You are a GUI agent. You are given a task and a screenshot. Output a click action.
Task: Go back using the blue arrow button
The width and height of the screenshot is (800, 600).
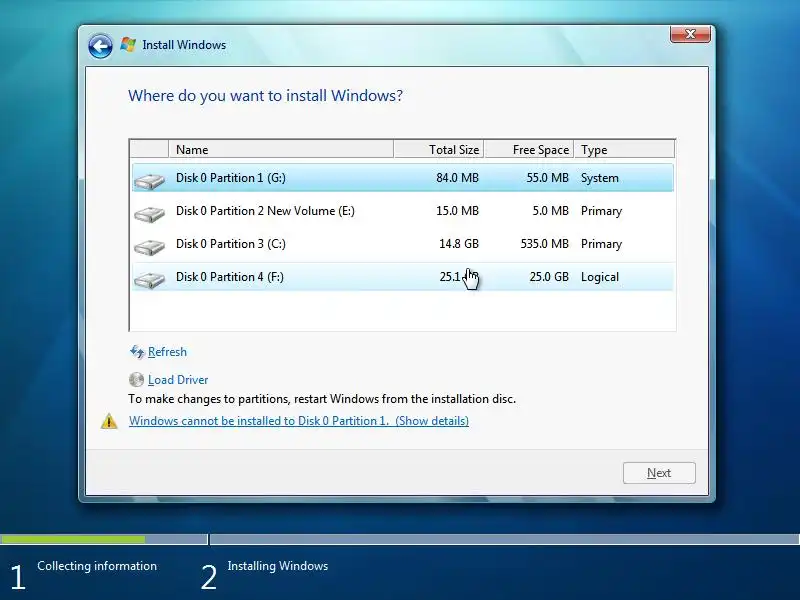[100, 46]
